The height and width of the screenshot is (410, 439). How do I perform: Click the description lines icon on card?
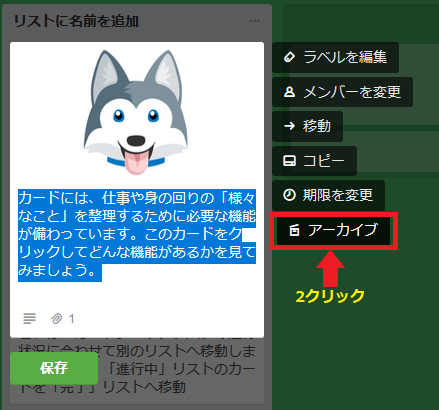click(x=29, y=318)
